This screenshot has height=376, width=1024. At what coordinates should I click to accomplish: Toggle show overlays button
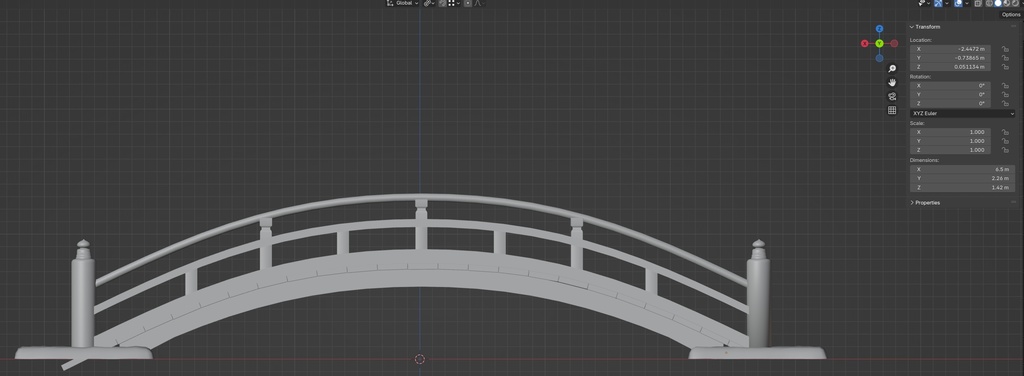click(x=958, y=3)
